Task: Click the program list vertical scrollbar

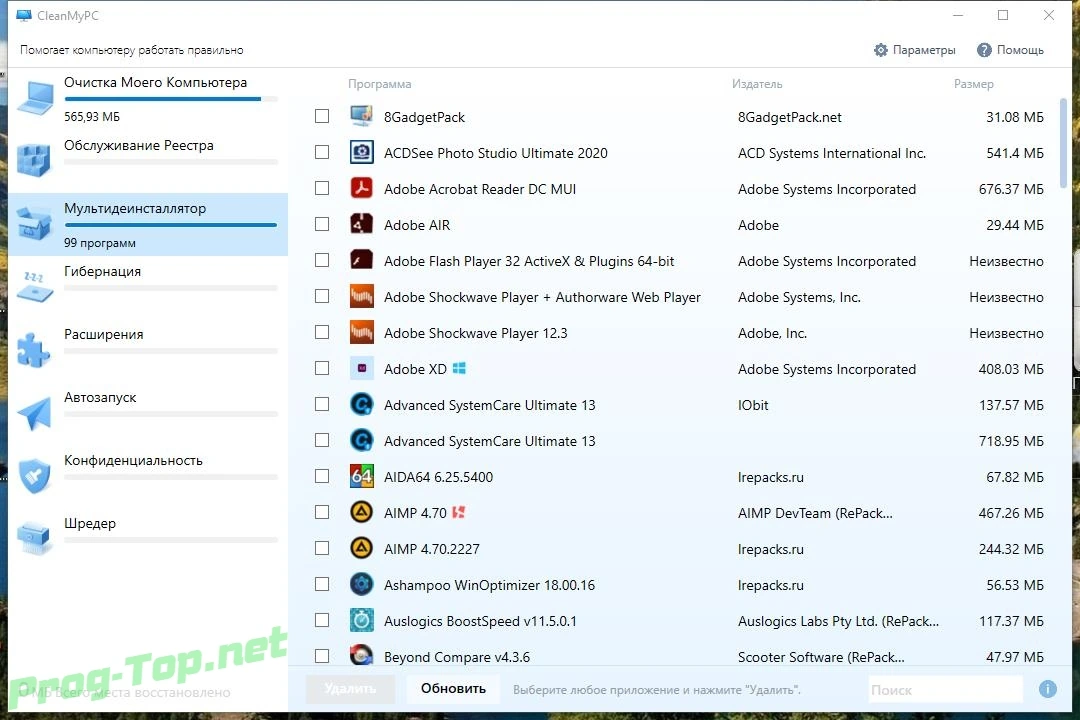Action: 1063,143
